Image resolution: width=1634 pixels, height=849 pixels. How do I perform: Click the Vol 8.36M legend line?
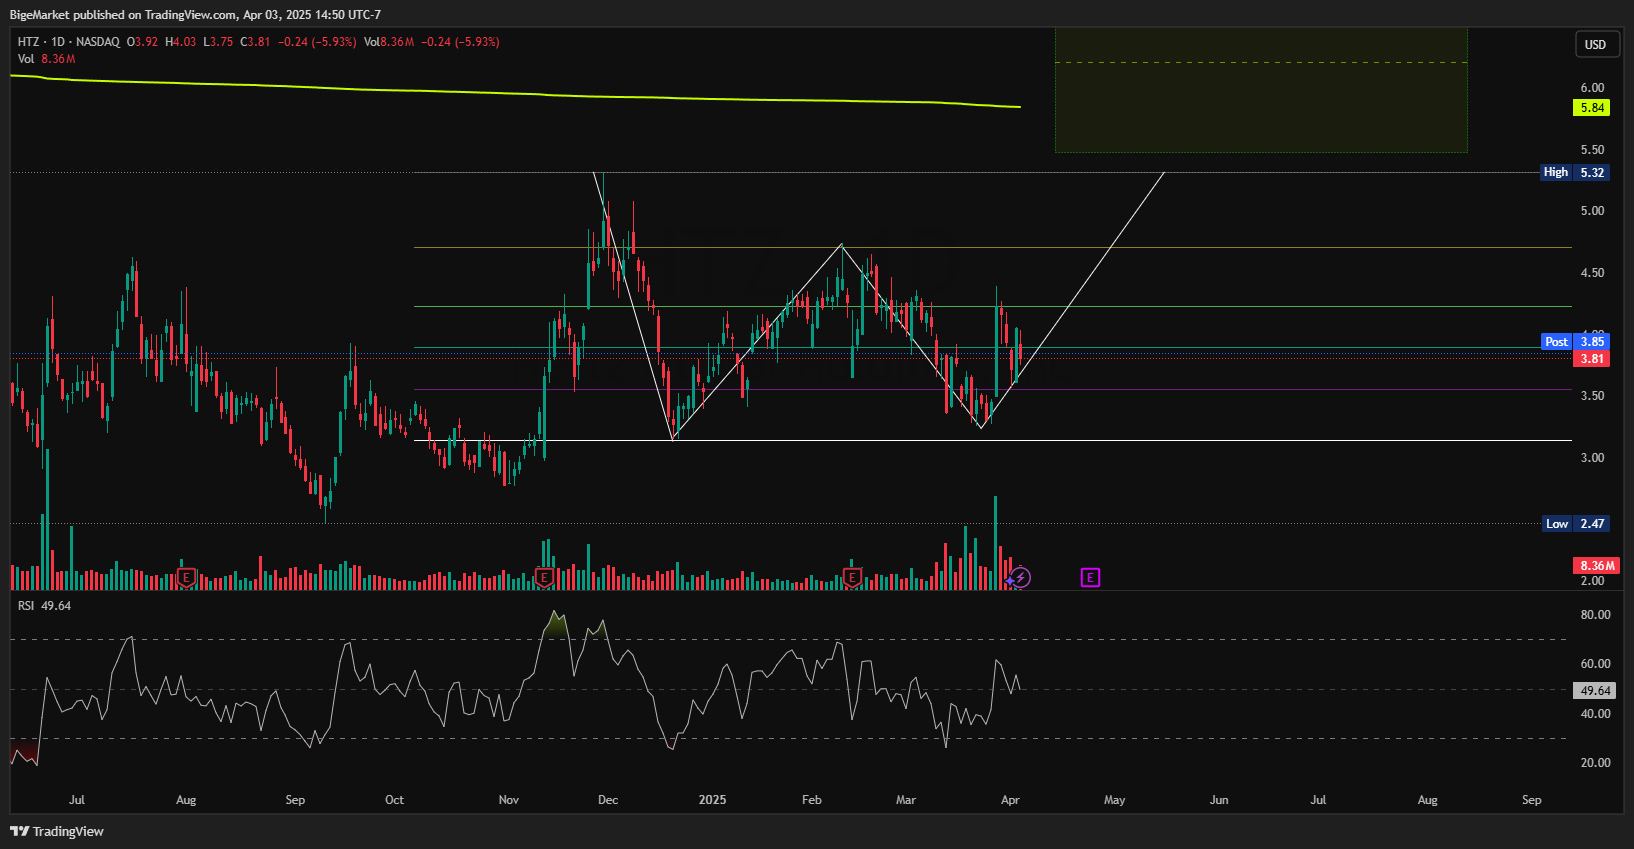coord(46,59)
